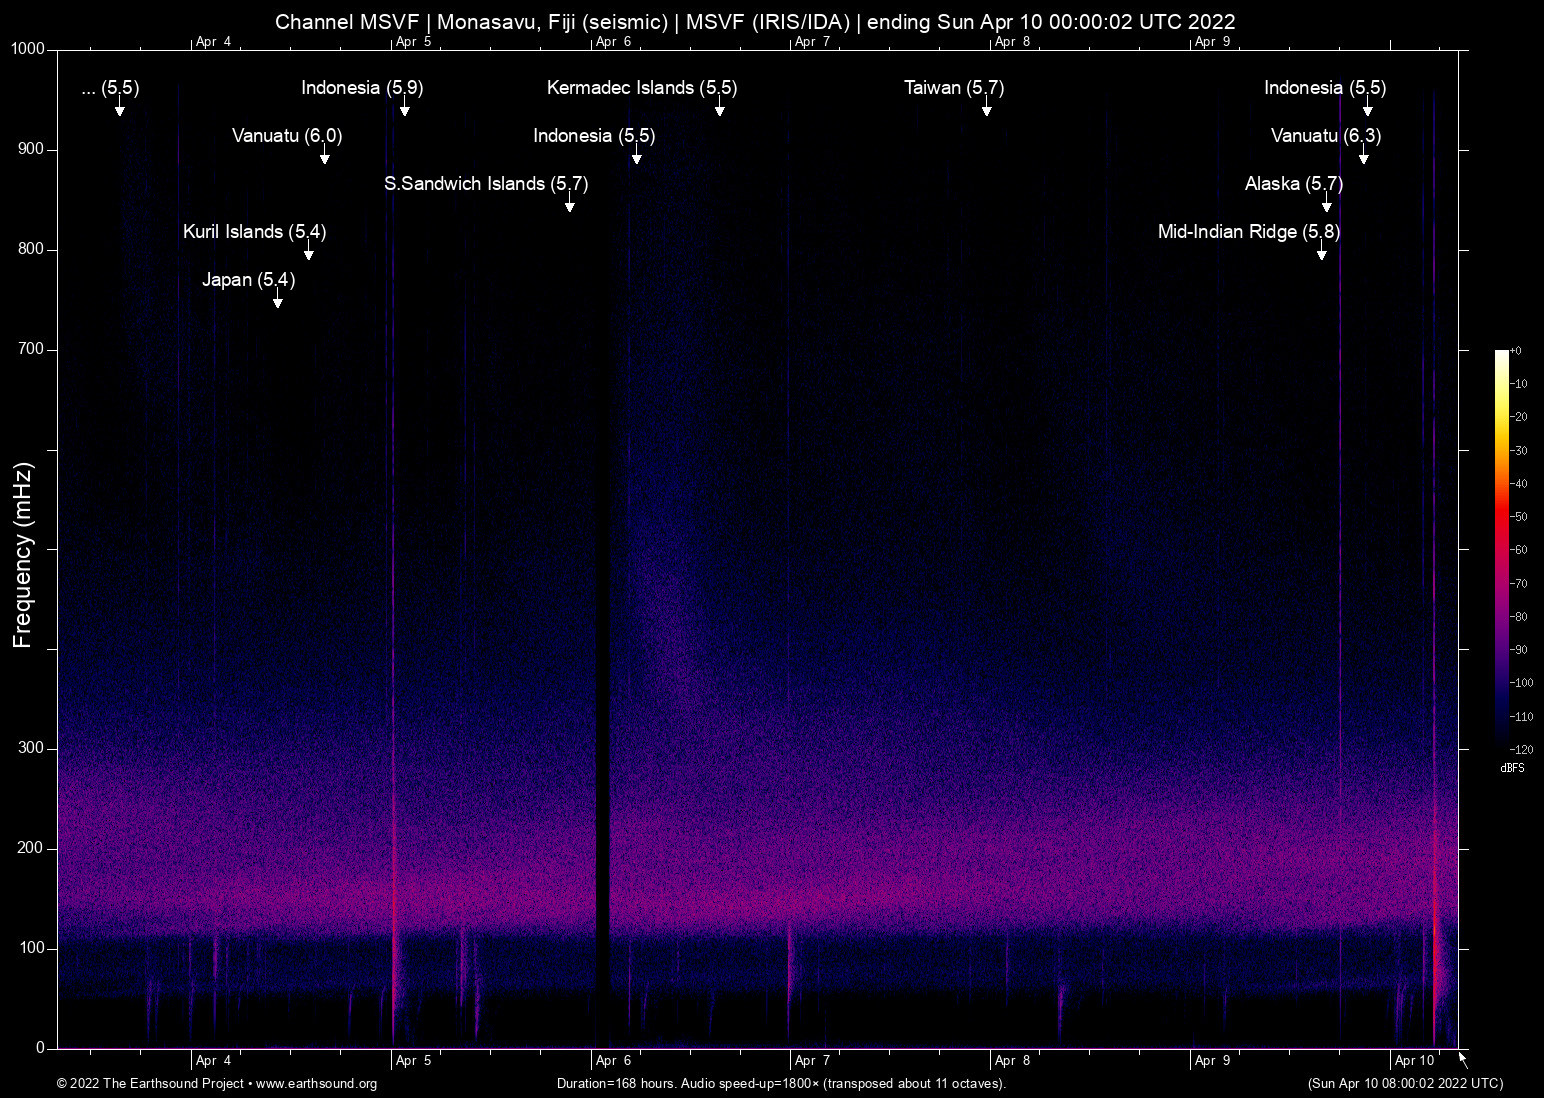Select Apr 7 on the top time axis
Viewport: 1544px width, 1098px height.
pyautogui.click(x=813, y=42)
